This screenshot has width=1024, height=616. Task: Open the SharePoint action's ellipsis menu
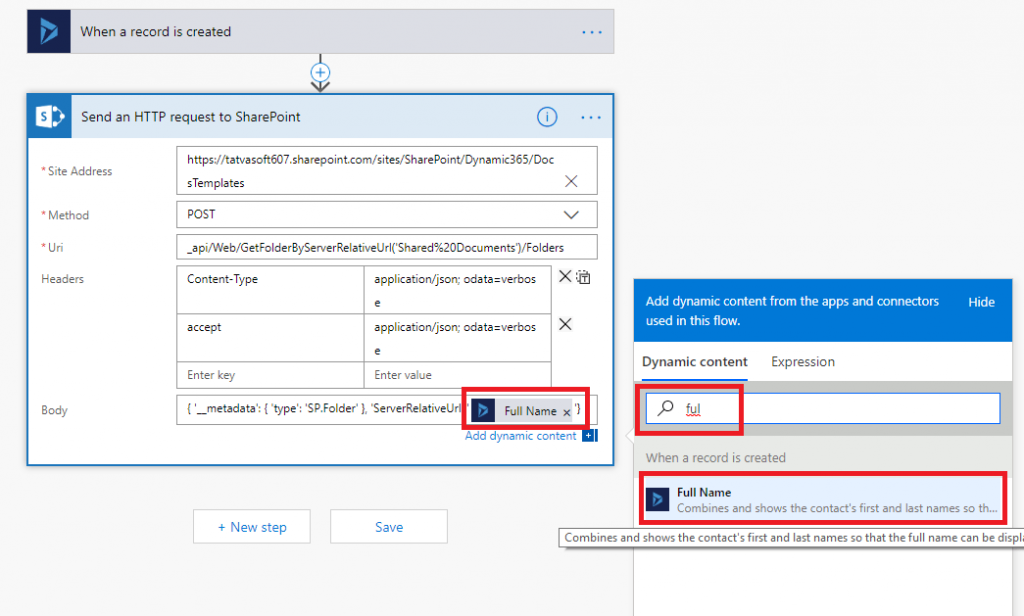tap(589, 116)
